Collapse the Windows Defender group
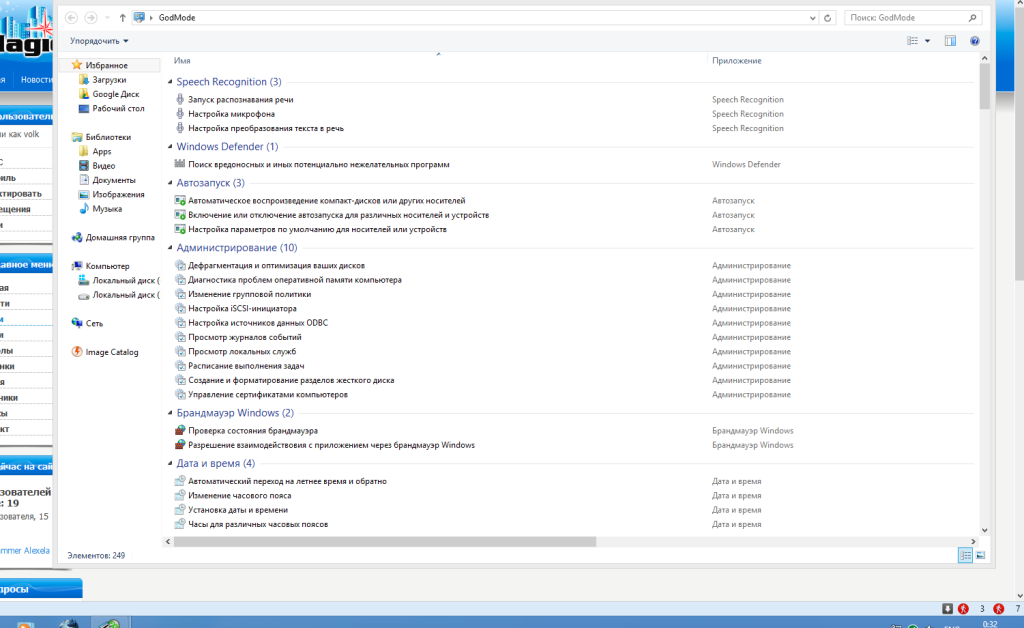The height and width of the screenshot is (628, 1024). click(170, 146)
